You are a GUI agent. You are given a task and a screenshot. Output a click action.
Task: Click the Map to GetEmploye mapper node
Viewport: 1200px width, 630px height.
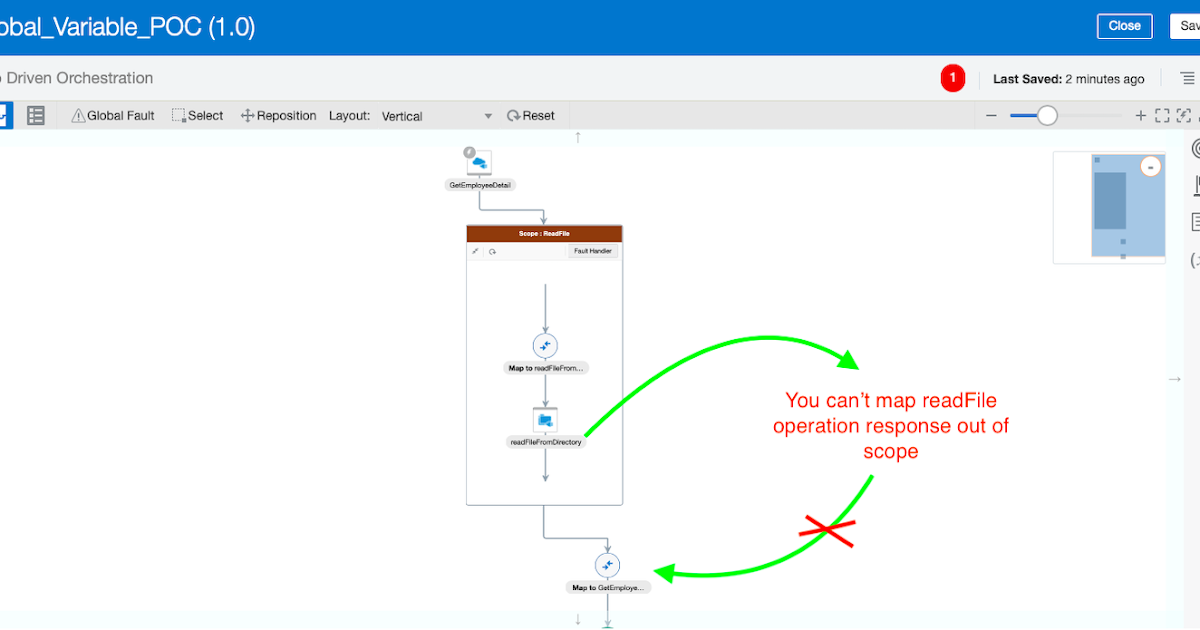point(607,565)
